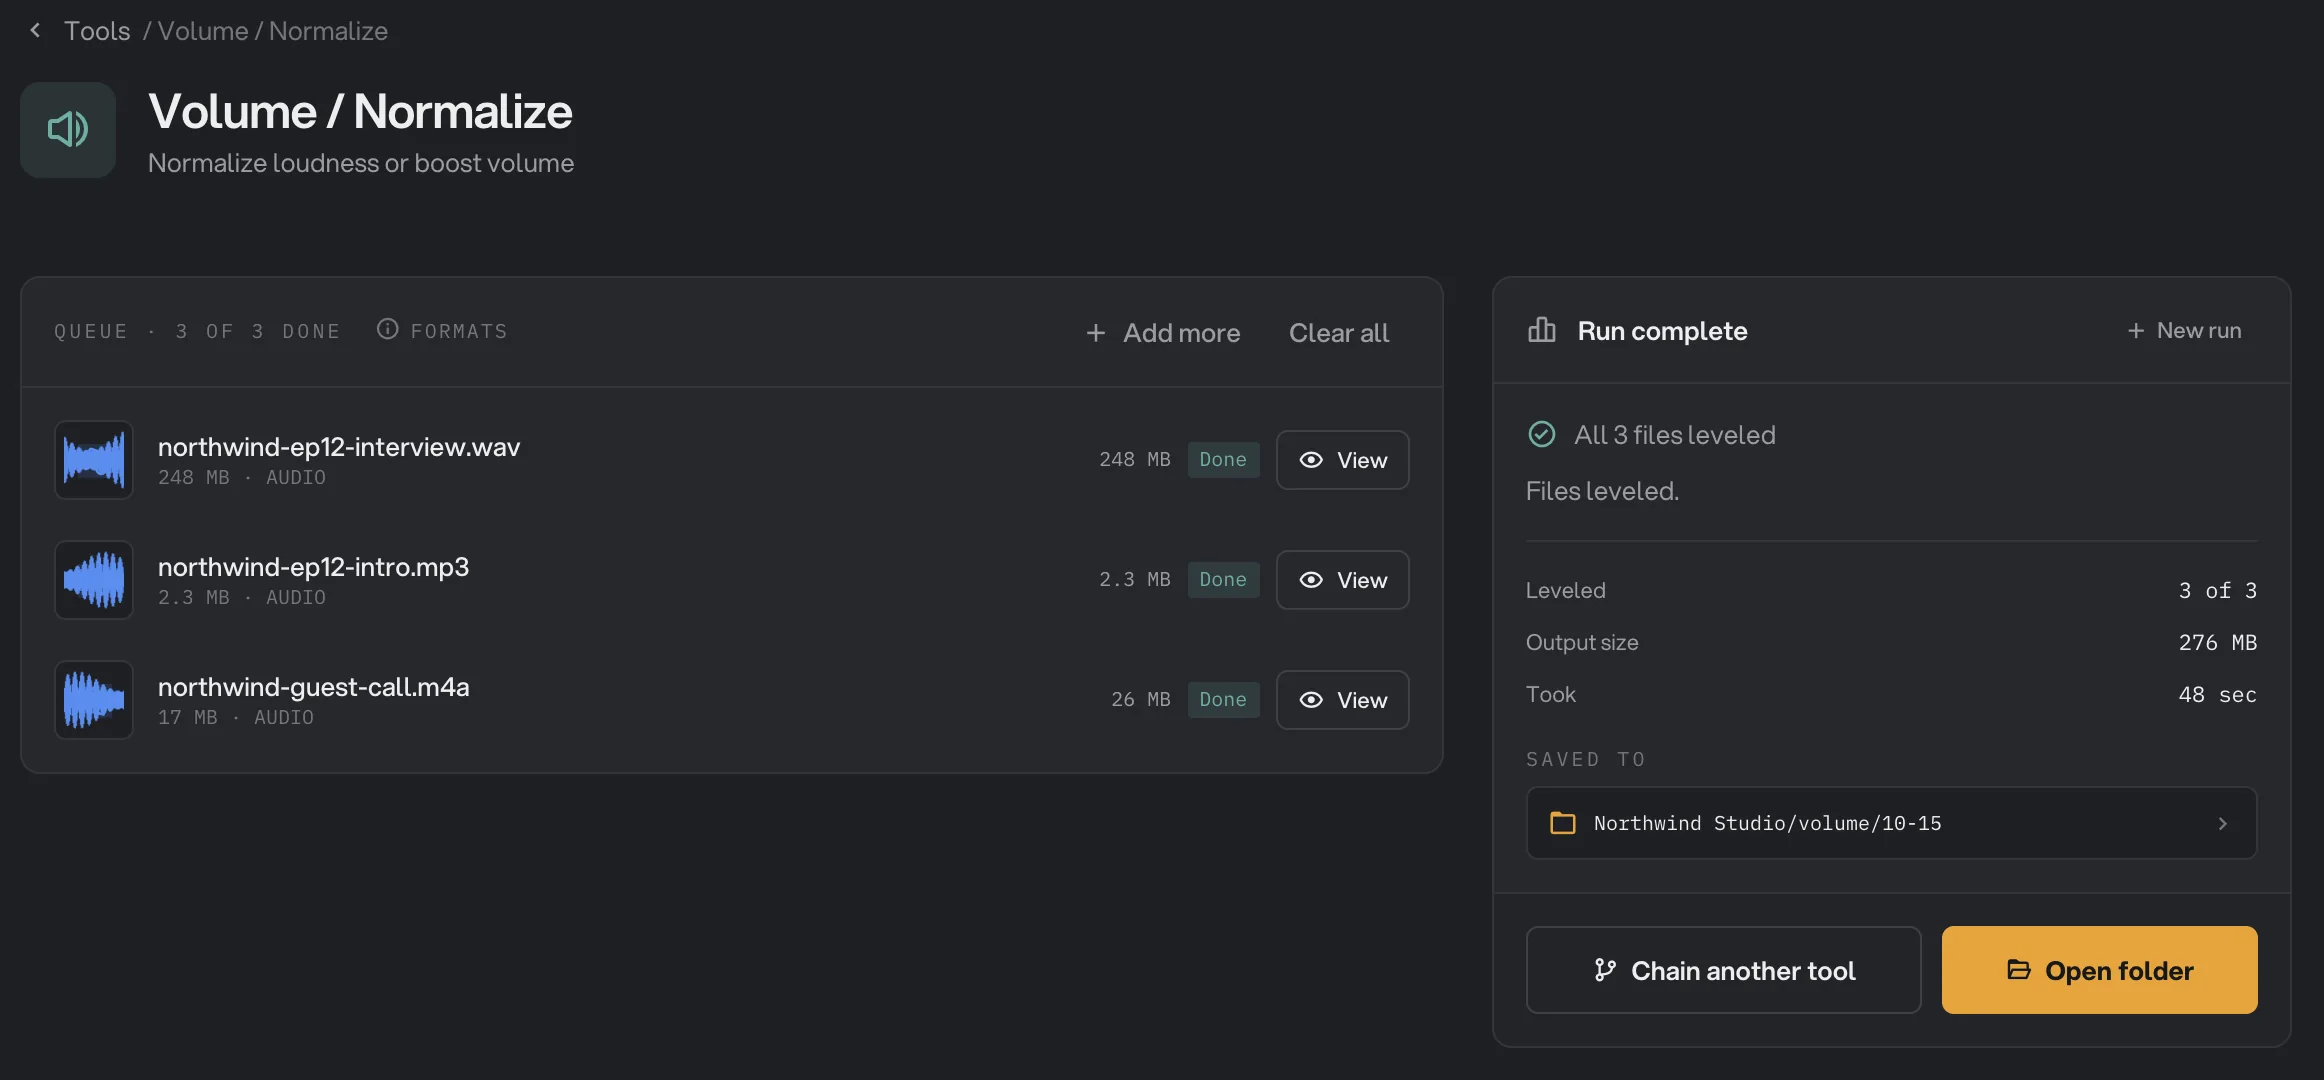Select the Volume breadcrumb item
2324x1080 pixels.
click(x=203, y=31)
